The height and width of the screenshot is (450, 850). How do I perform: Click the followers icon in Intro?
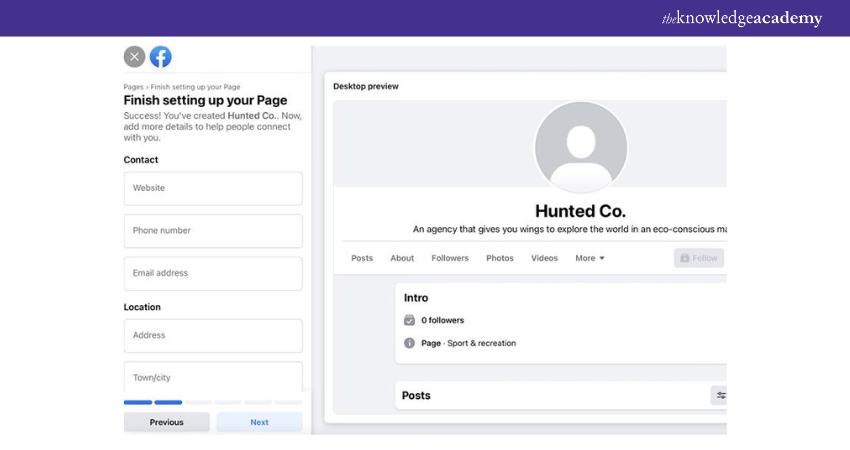coord(409,320)
